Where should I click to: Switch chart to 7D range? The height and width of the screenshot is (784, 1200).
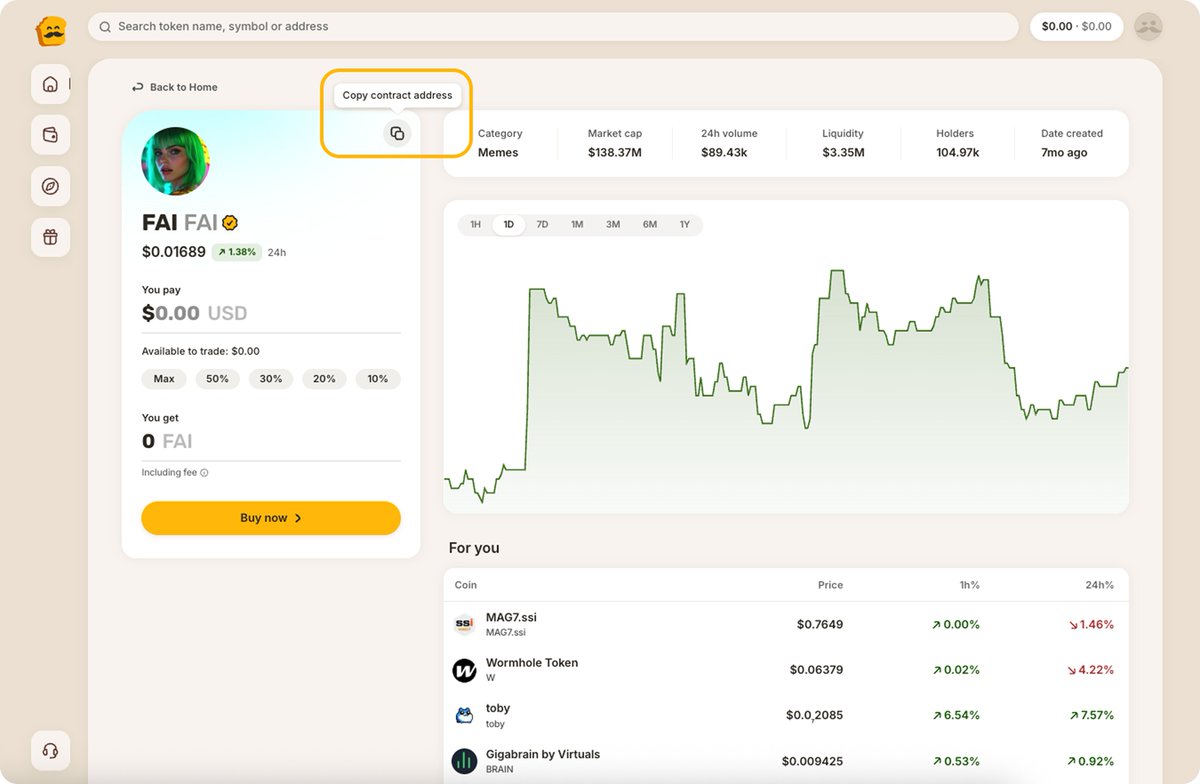(x=542, y=225)
